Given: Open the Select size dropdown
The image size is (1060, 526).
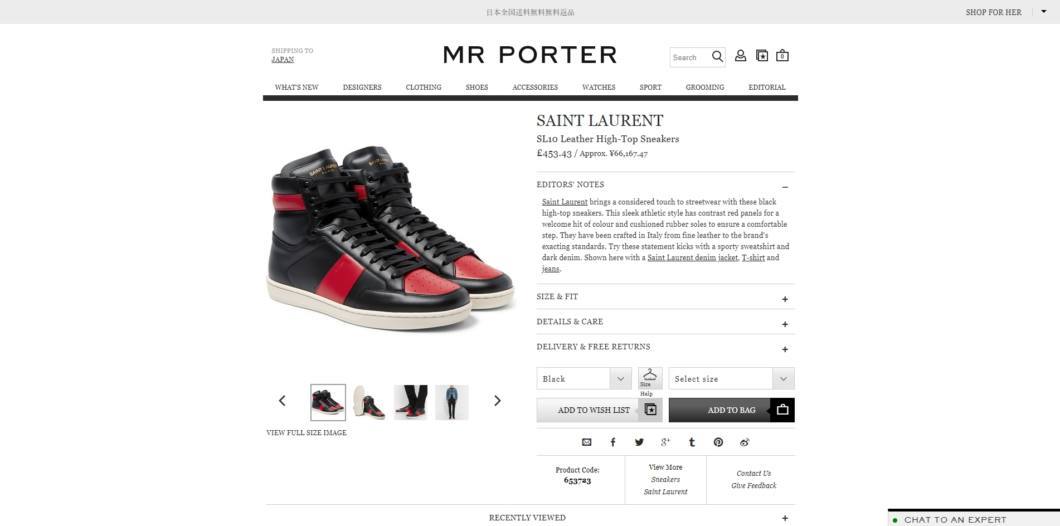Looking at the screenshot, I should [x=731, y=379].
